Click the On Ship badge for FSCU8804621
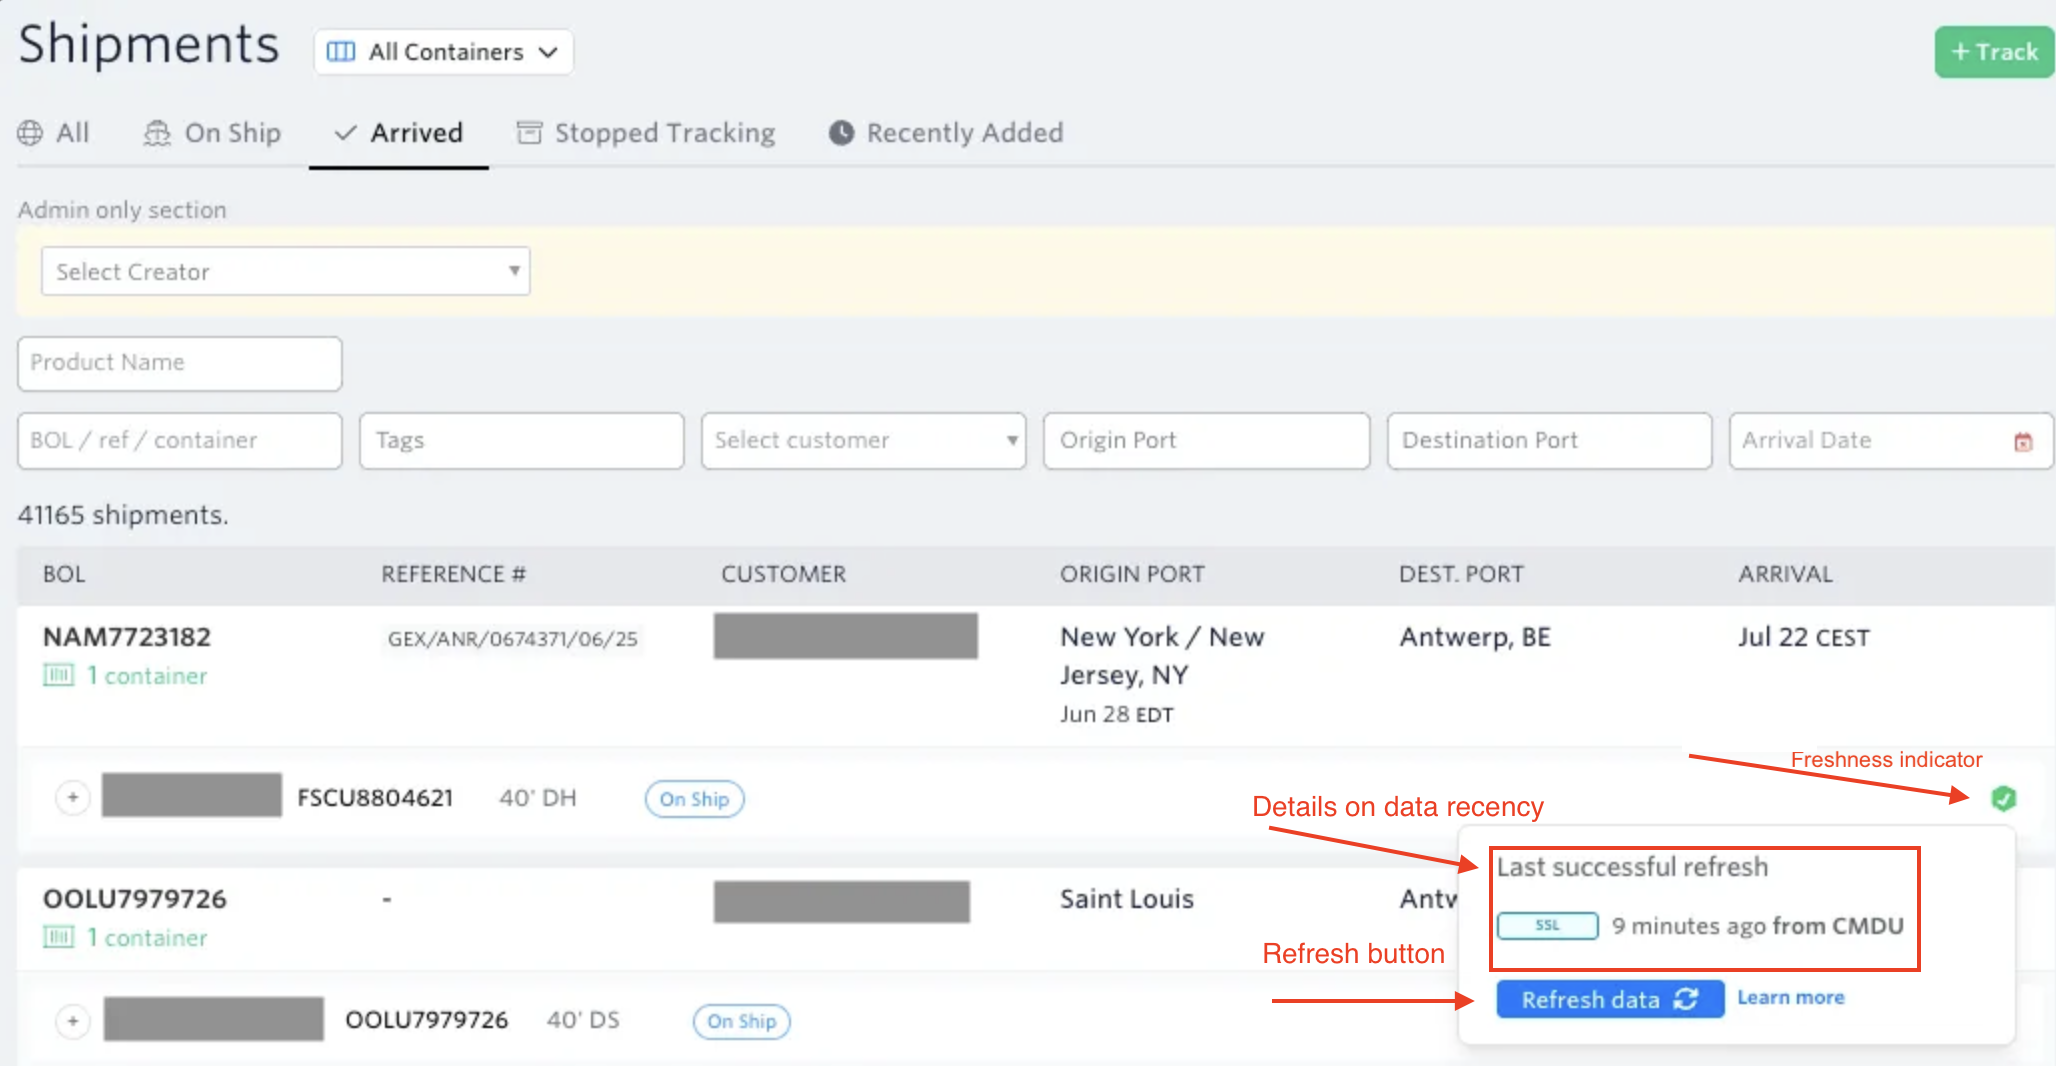This screenshot has height=1066, width=2056. tap(695, 799)
